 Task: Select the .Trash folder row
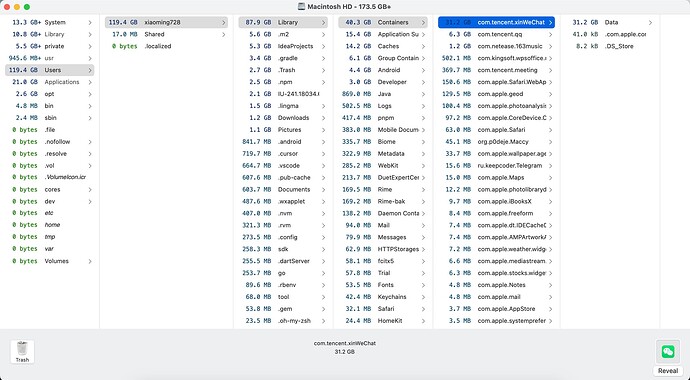point(283,70)
